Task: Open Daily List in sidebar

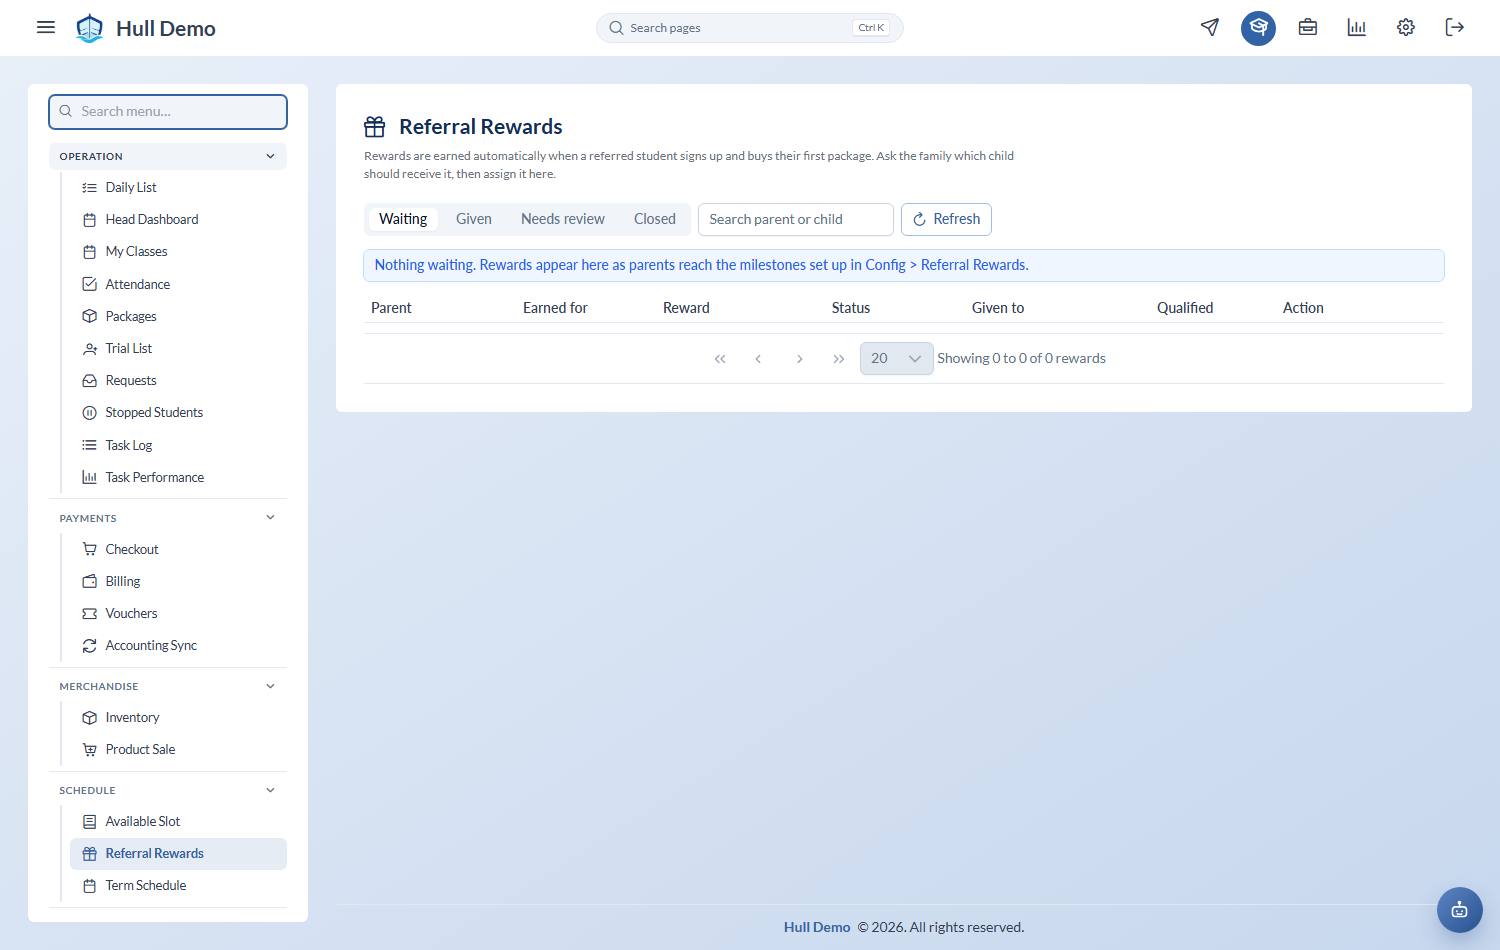Action: [178, 187]
